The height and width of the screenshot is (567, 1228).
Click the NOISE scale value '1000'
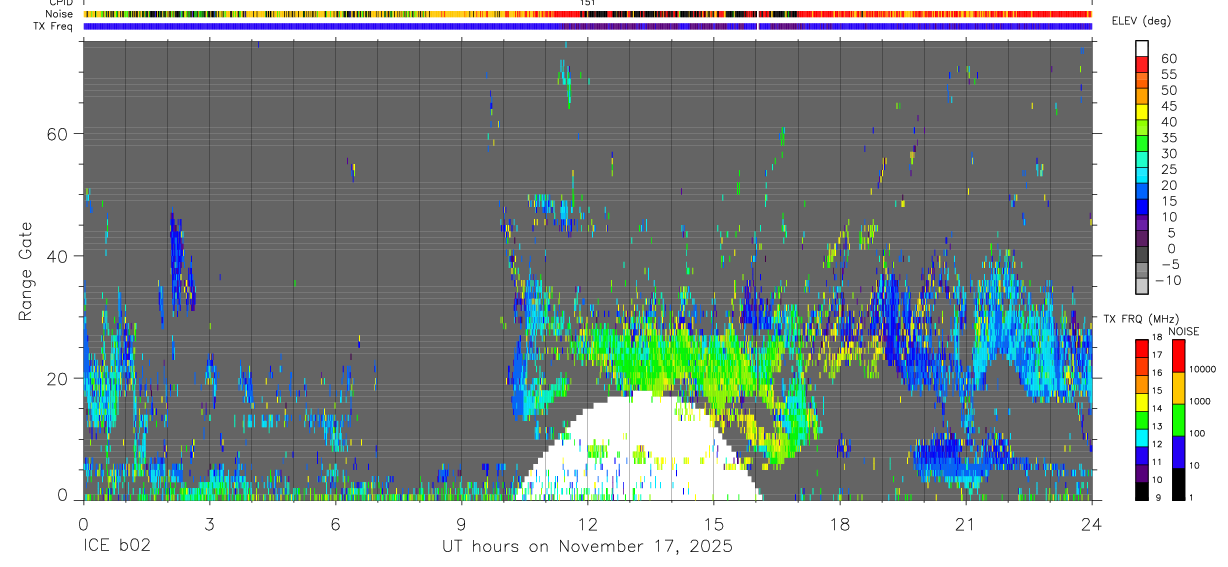pos(1199,402)
